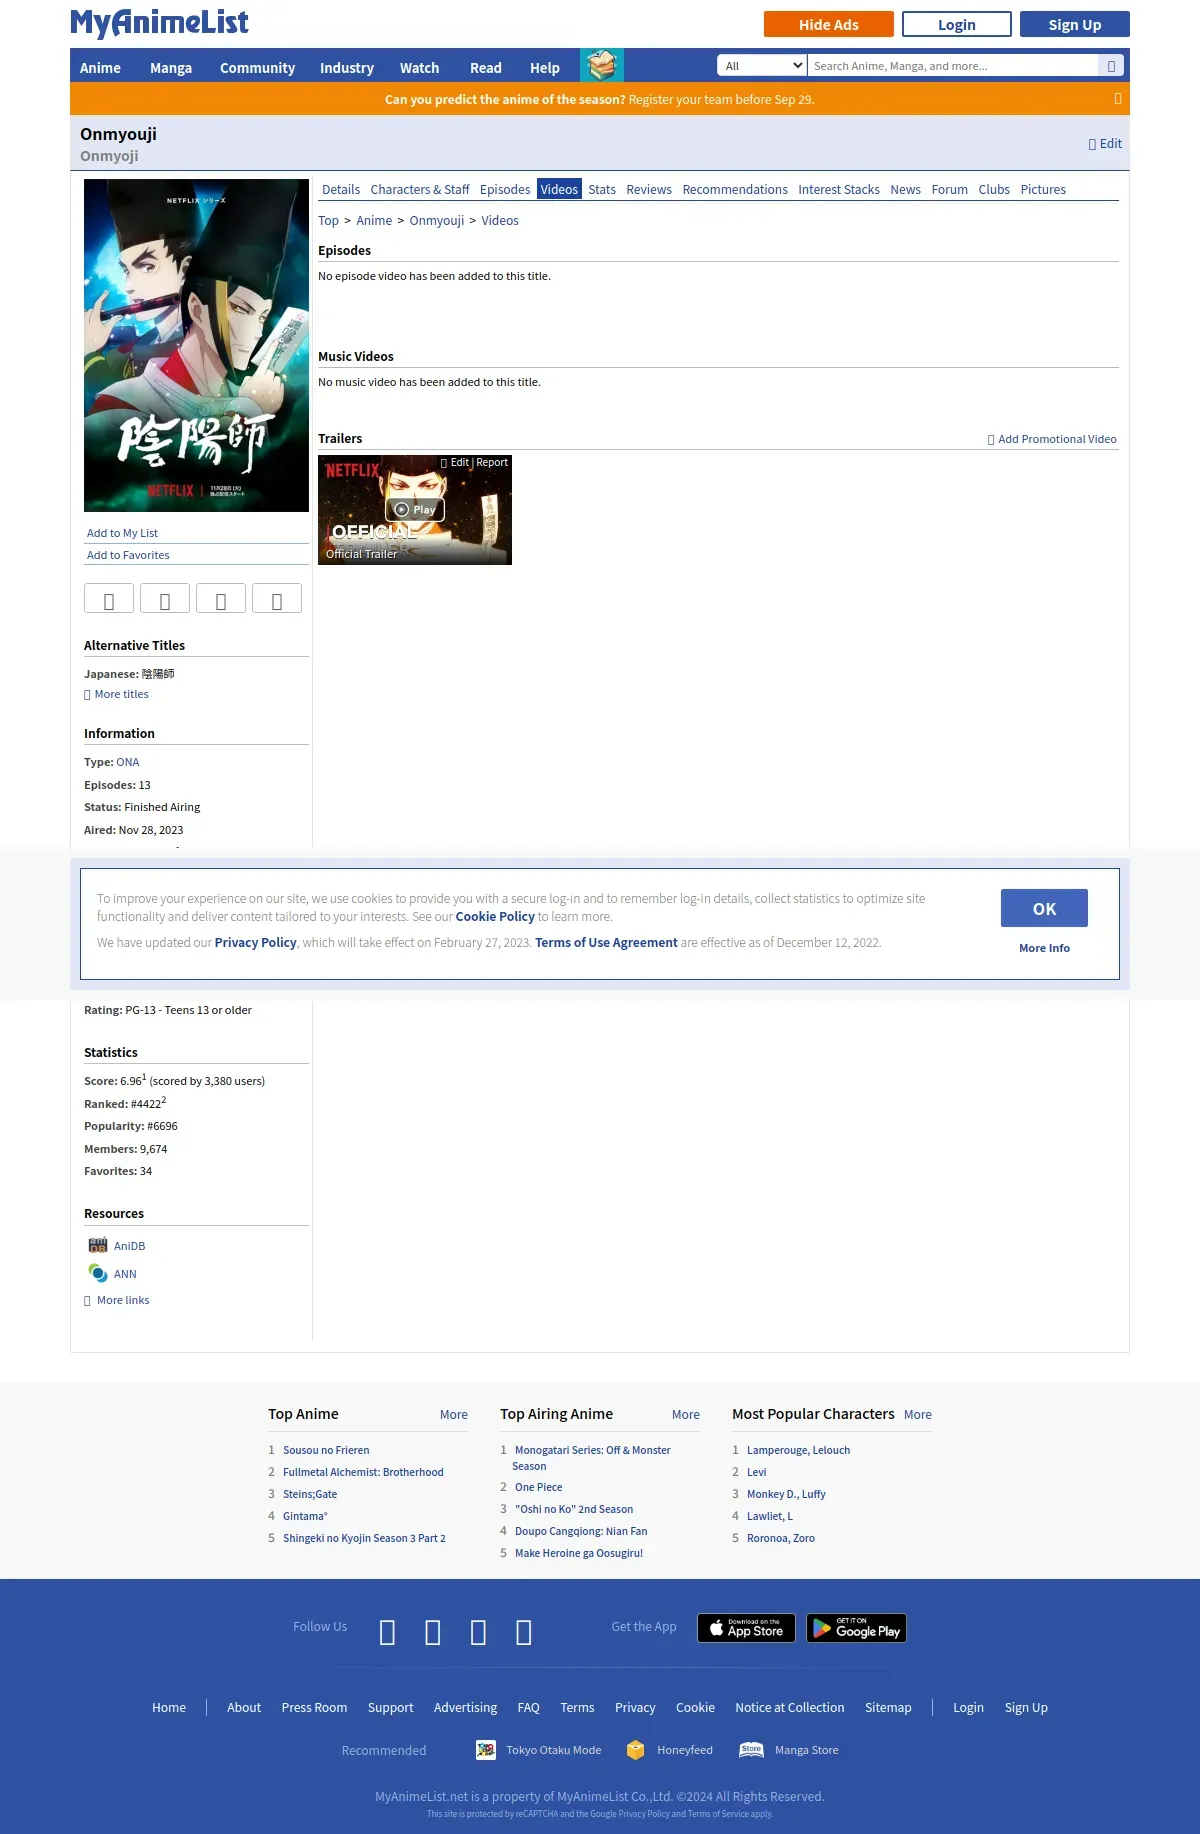Accept cookies with the OK button
This screenshot has width=1200, height=1834.
1044,908
